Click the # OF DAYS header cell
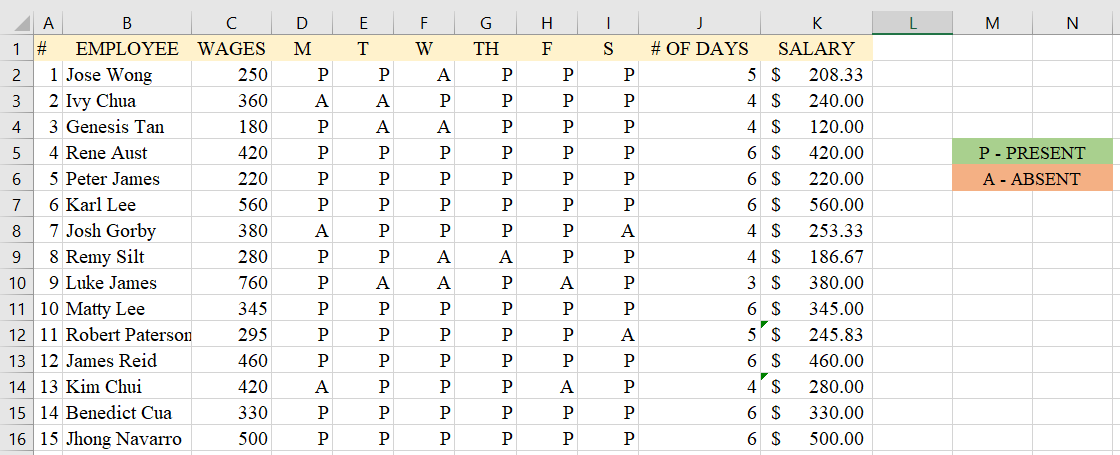This screenshot has width=1120, height=455. (699, 48)
